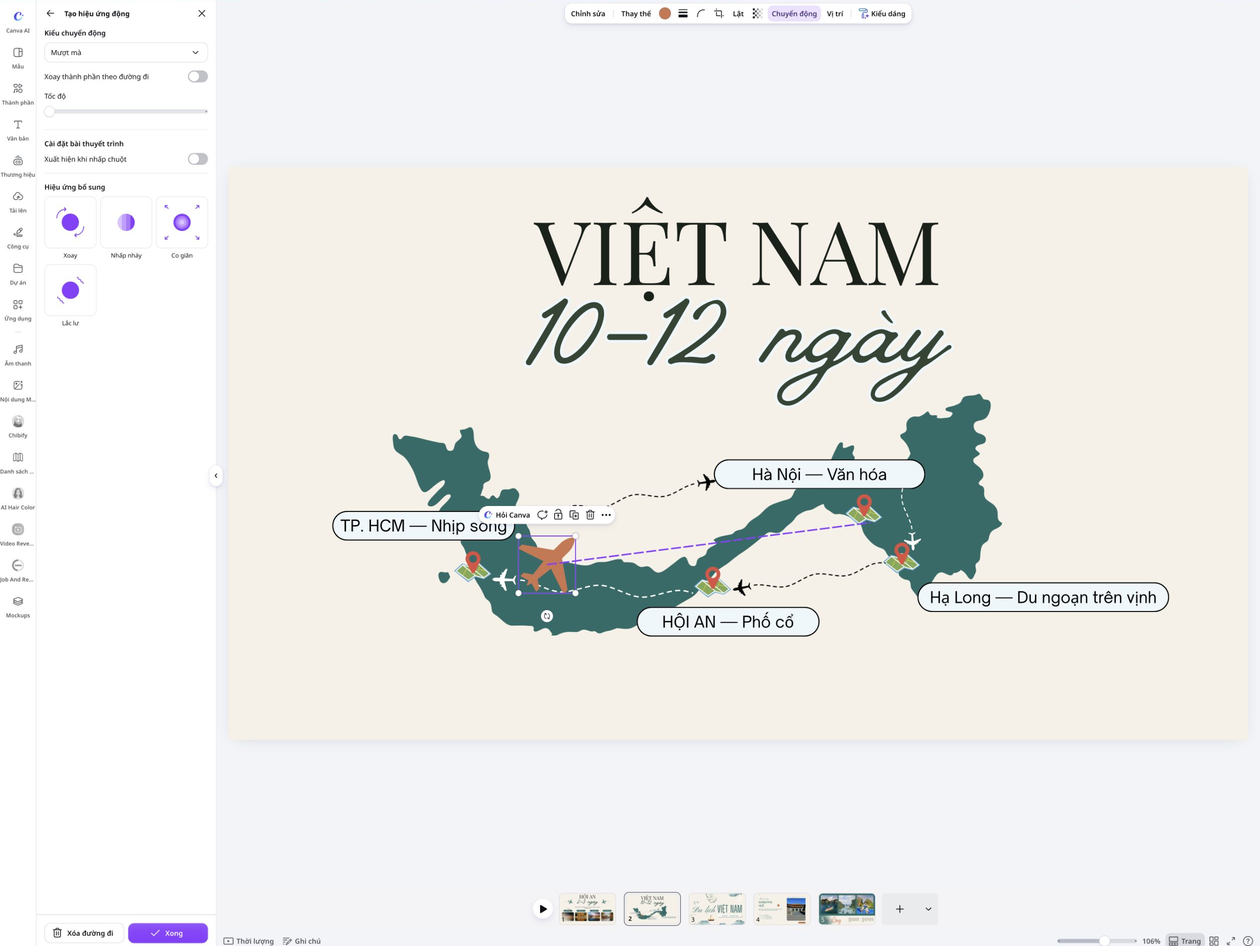Open Thời lượng duration settings
The height and width of the screenshot is (946, 1260).
(x=249, y=941)
